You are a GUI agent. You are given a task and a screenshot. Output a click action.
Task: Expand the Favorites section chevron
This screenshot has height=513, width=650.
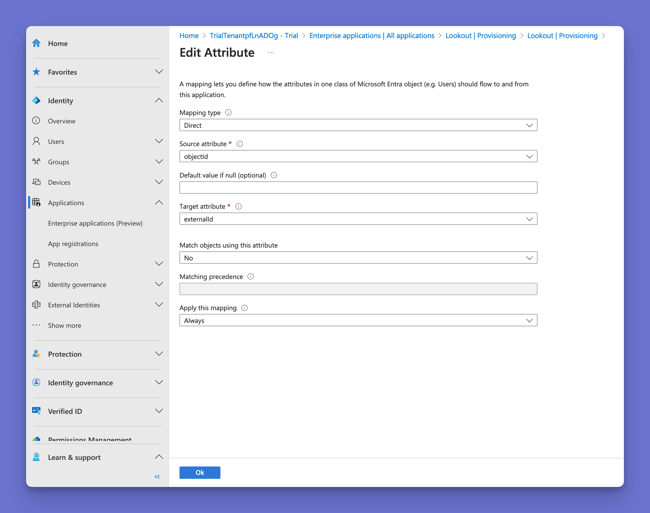point(159,72)
